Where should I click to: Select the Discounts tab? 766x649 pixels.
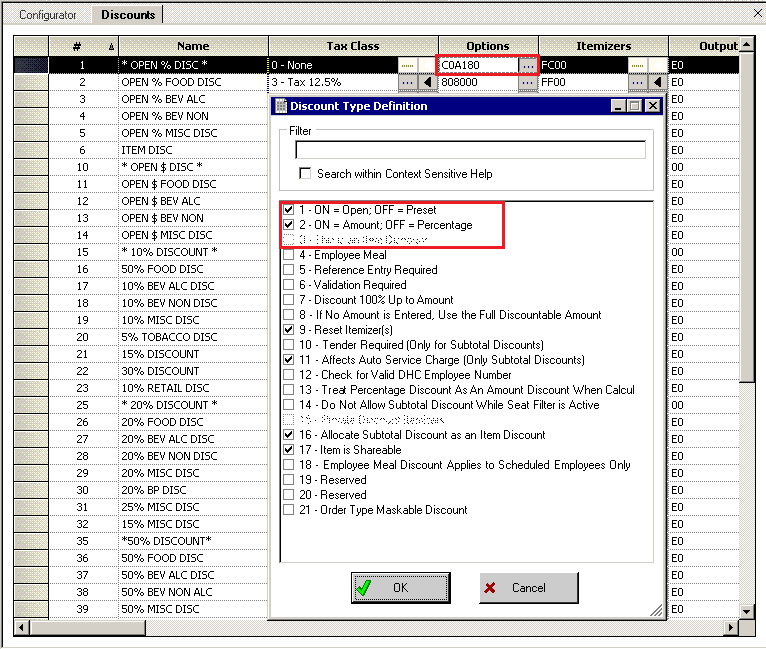coord(128,15)
